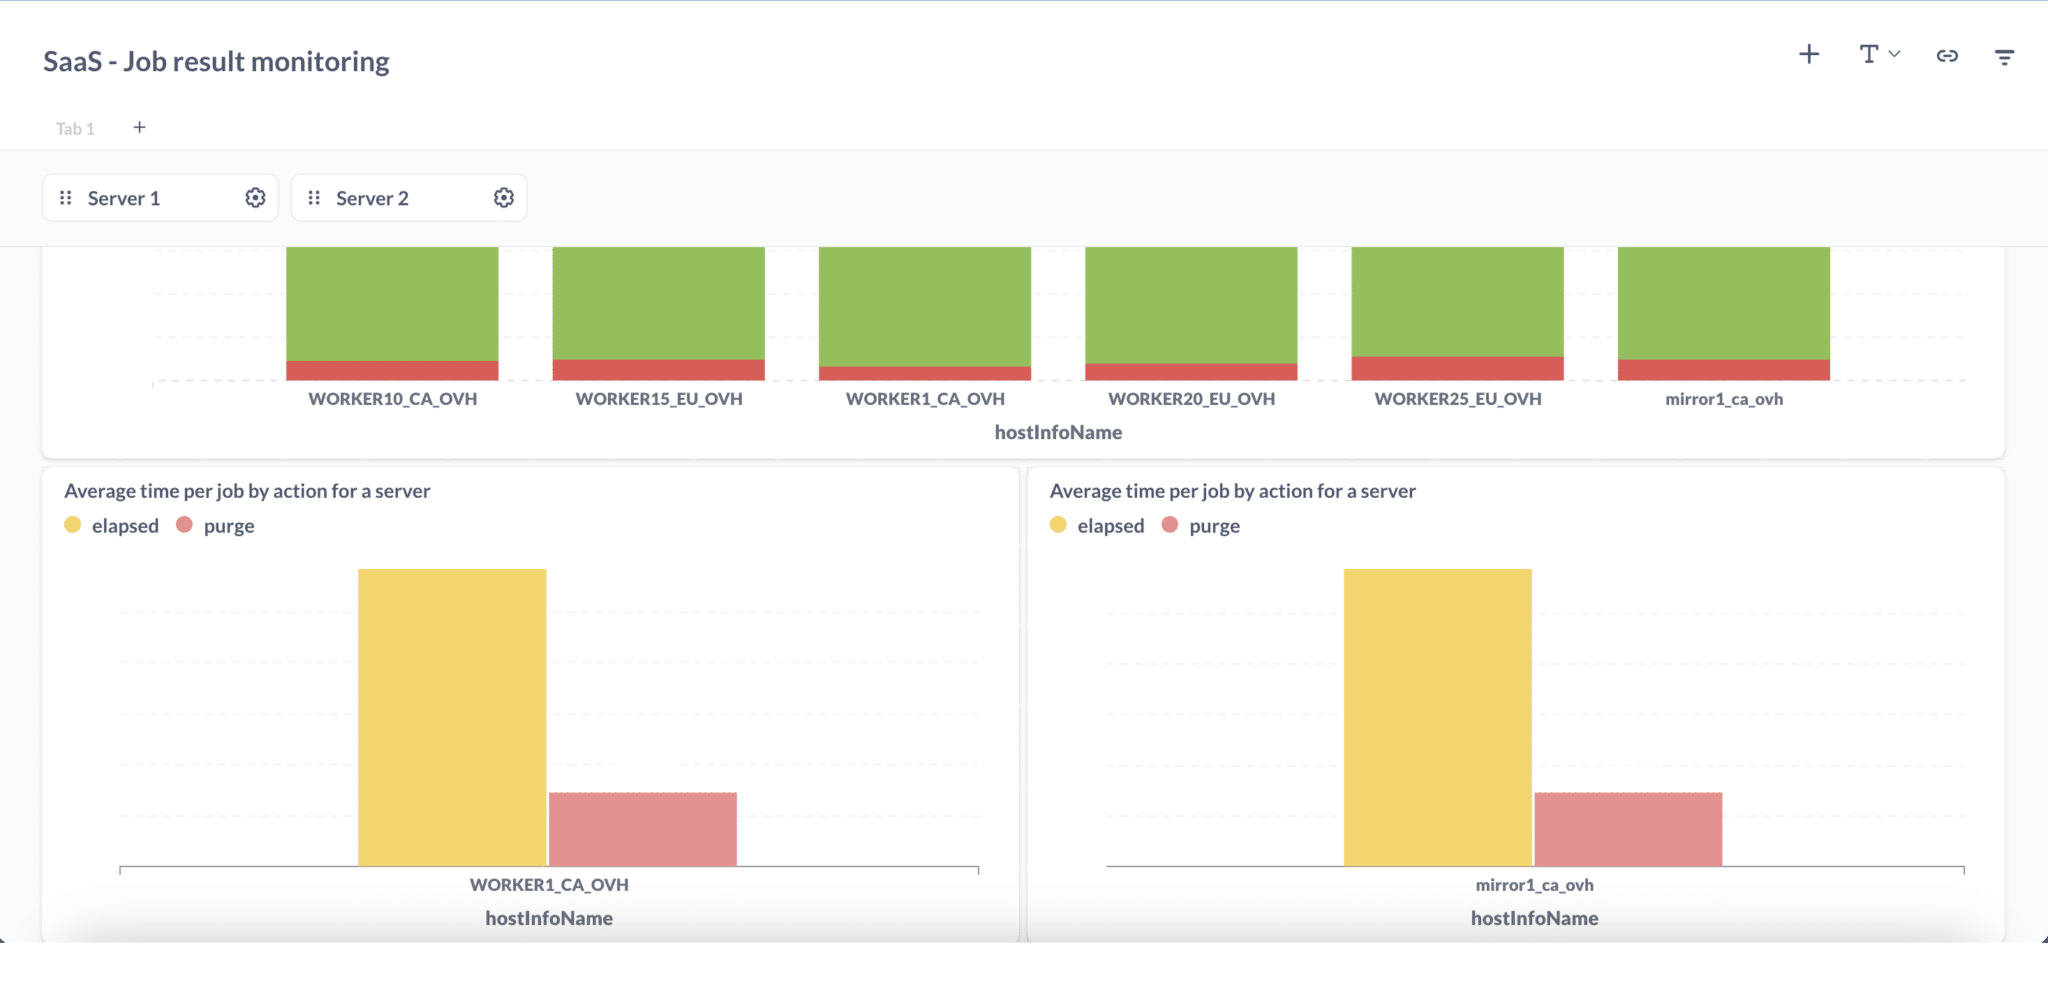Open settings gear for Server 1 filter
The image size is (2048, 1004).
[x=256, y=197]
